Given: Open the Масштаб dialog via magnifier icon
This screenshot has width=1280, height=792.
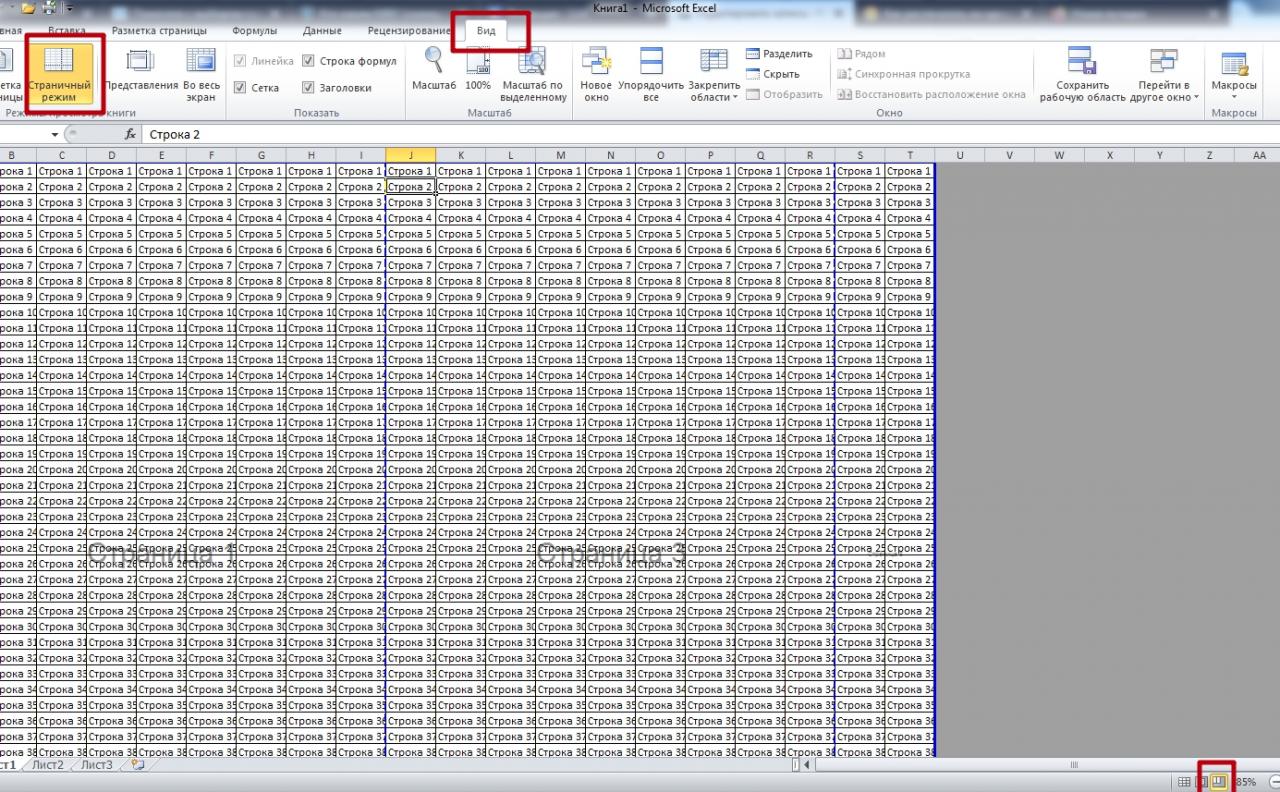Looking at the screenshot, I should pos(433,72).
